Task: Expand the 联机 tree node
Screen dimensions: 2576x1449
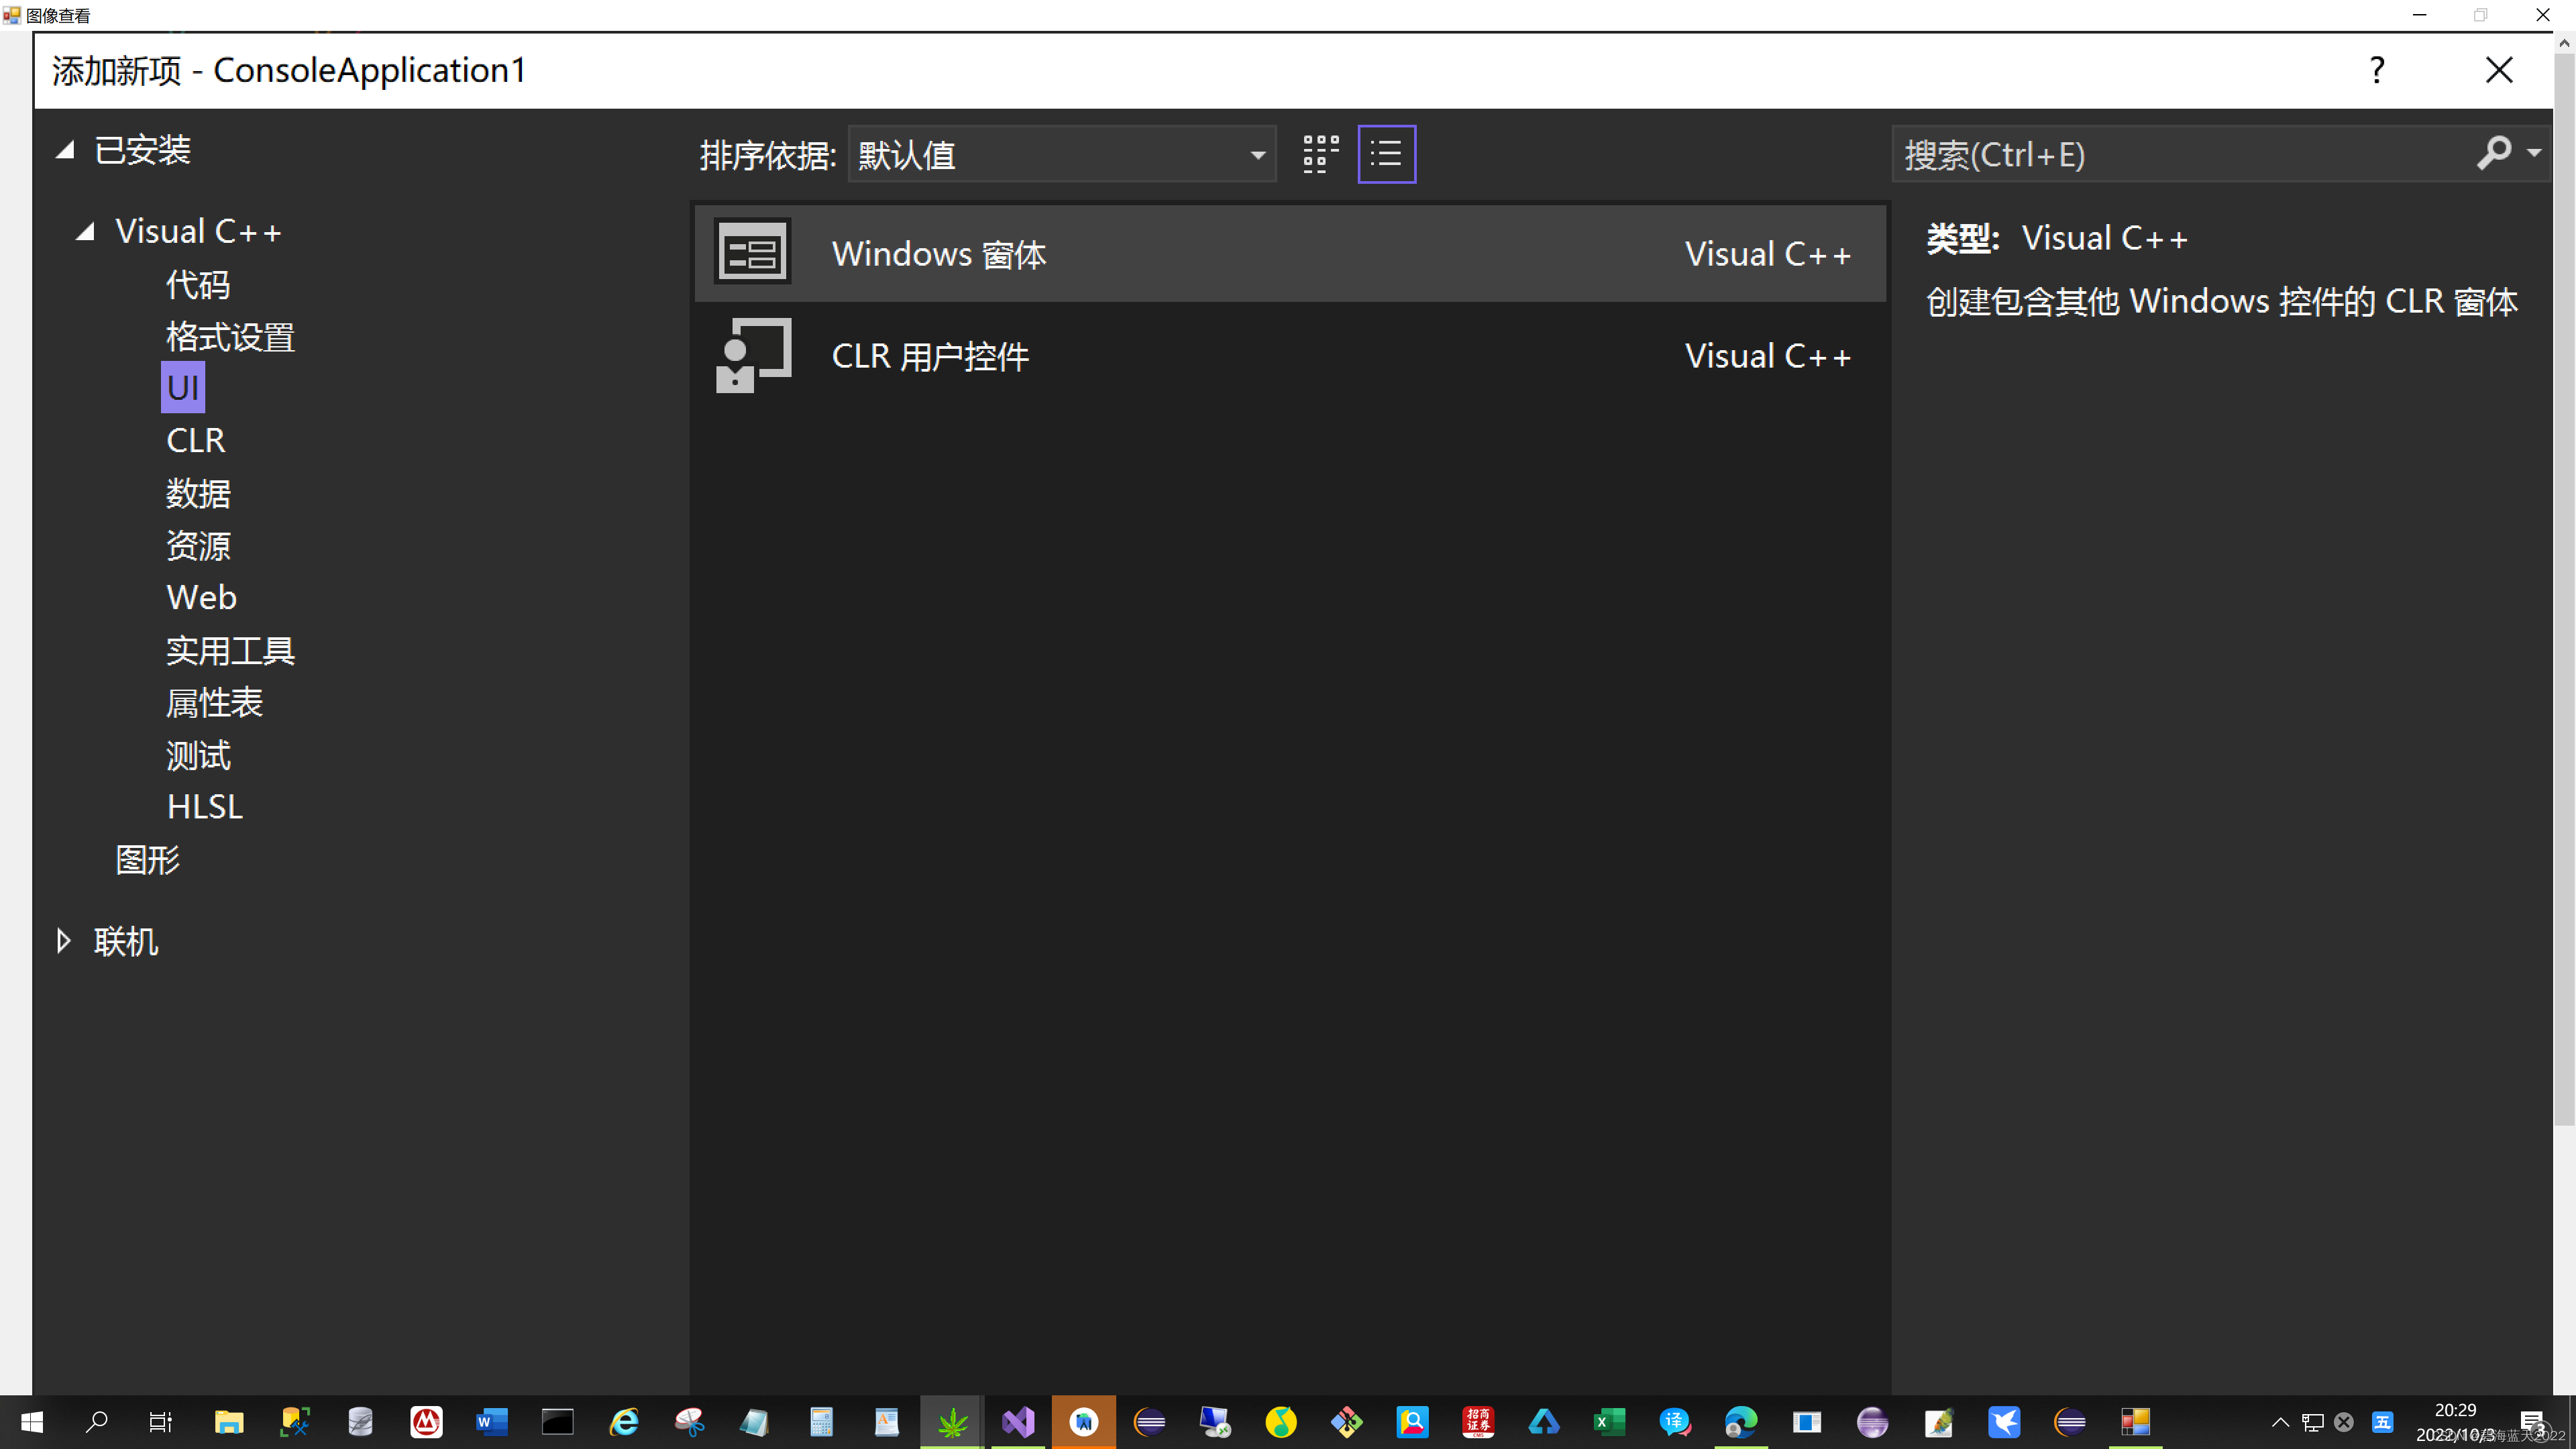Action: coord(64,941)
